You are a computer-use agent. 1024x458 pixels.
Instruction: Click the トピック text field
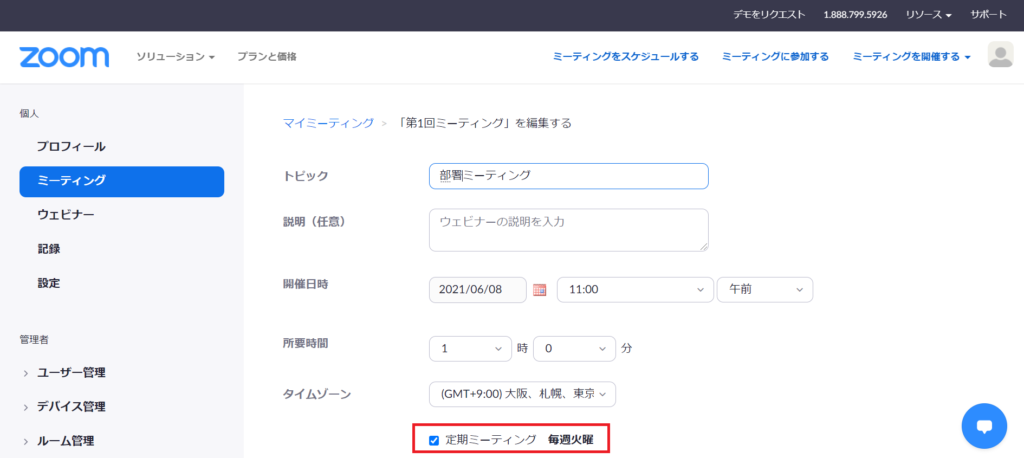pyautogui.click(x=568, y=176)
